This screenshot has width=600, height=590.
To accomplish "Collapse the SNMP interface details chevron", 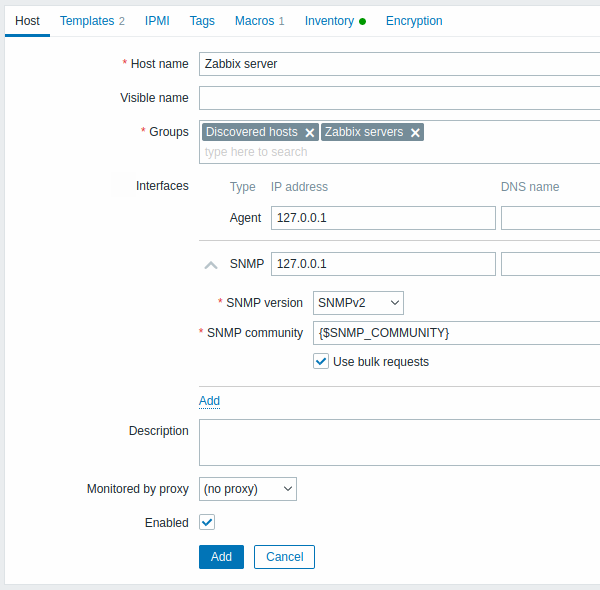I will tap(211, 265).
